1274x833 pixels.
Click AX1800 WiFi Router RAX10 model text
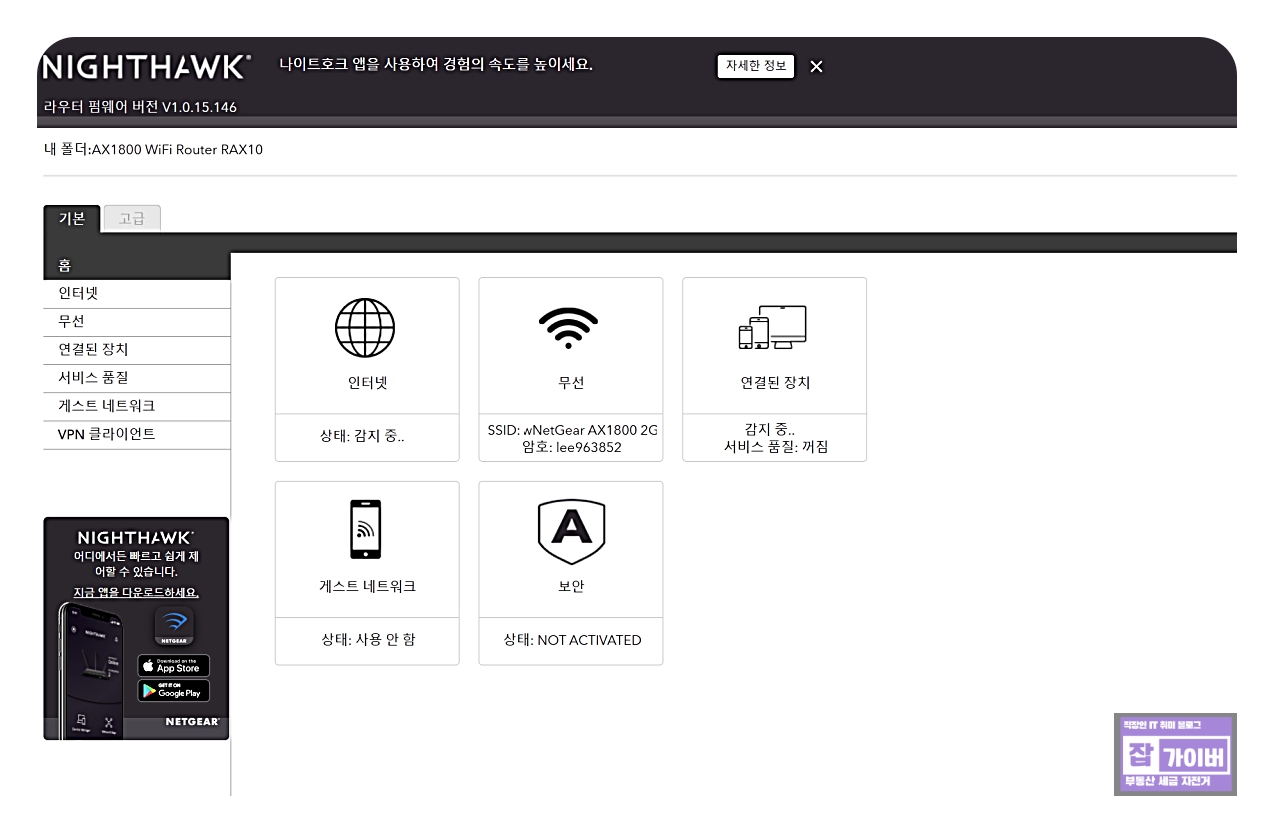177,150
